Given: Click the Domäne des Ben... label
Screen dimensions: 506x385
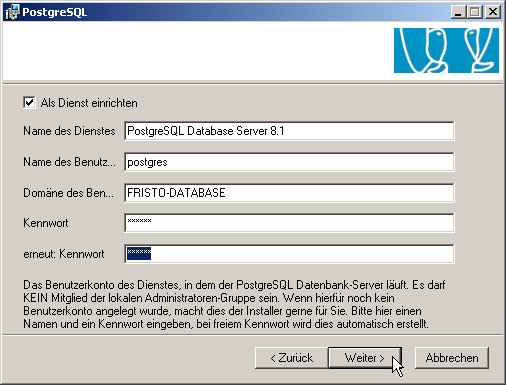Looking at the screenshot, I should tap(68, 193).
